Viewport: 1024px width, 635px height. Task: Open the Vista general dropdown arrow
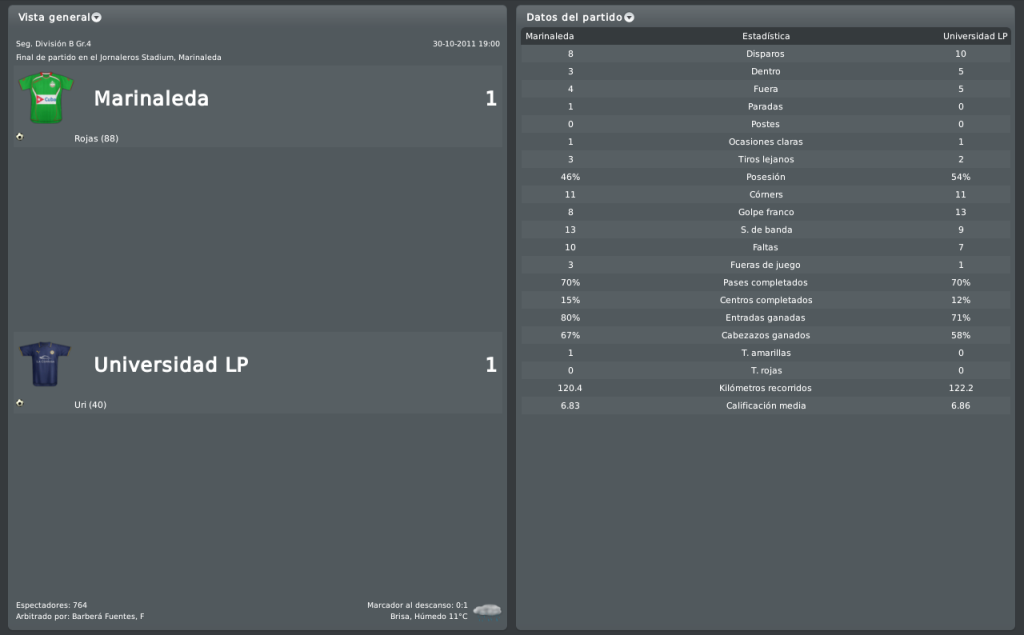pos(96,18)
